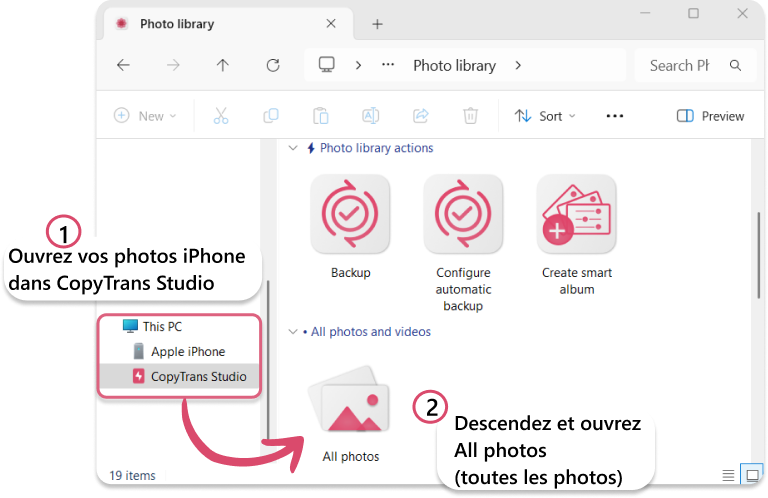Switch to large thumbnails view icon
The width and height of the screenshot is (768, 498).
(x=752, y=475)
